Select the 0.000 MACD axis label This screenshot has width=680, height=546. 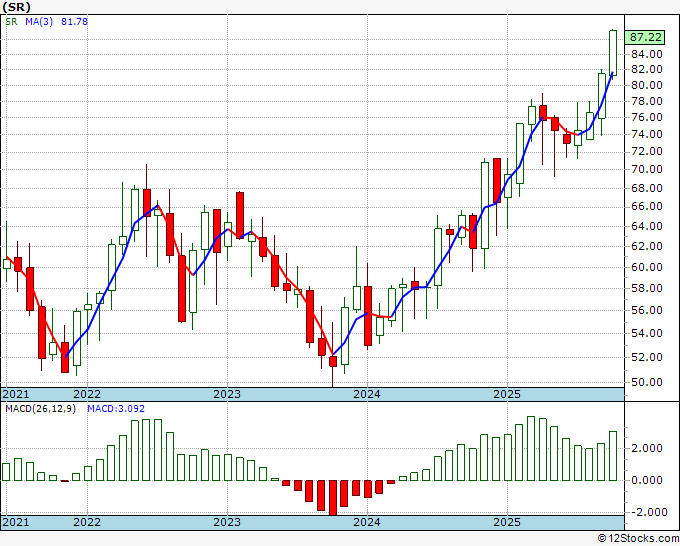pos(646,480)
